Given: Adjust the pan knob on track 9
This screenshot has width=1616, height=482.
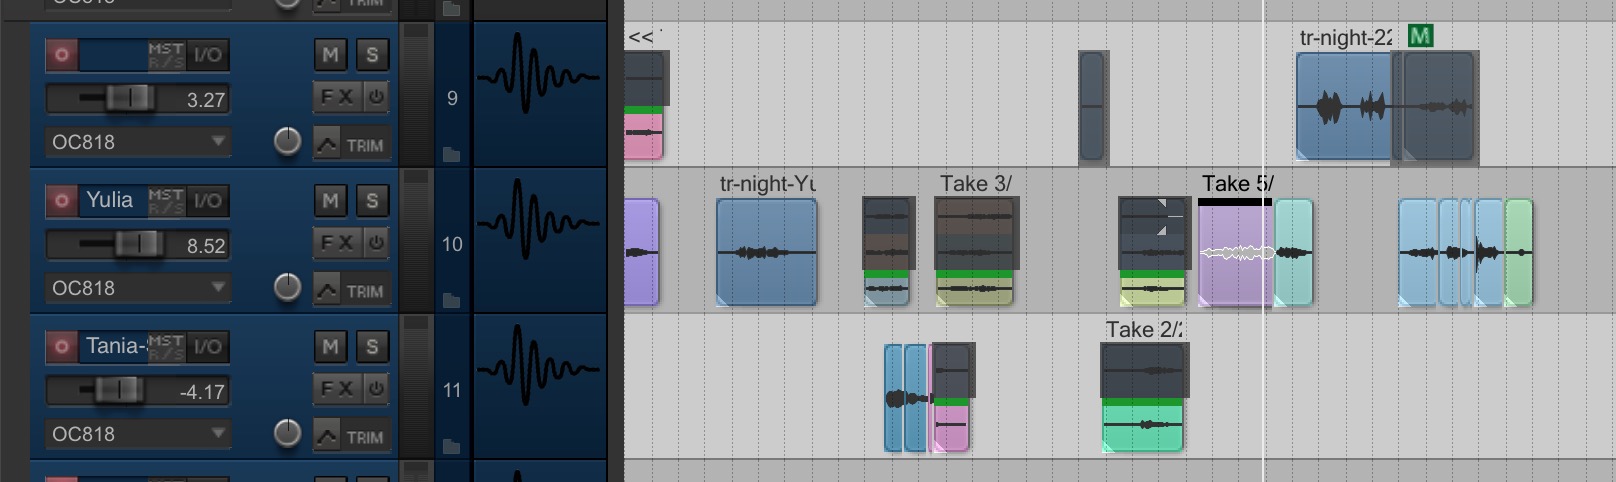Looking at the screenshot, I should pyautogui.click(x=287, y=141).
